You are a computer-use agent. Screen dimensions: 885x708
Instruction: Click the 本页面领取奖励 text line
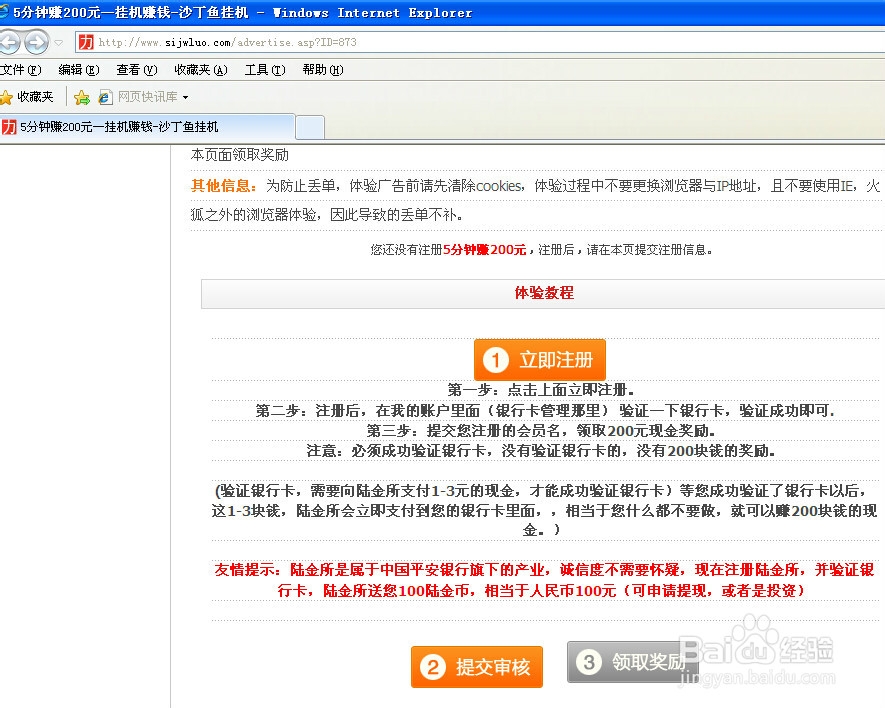point(240,155)
